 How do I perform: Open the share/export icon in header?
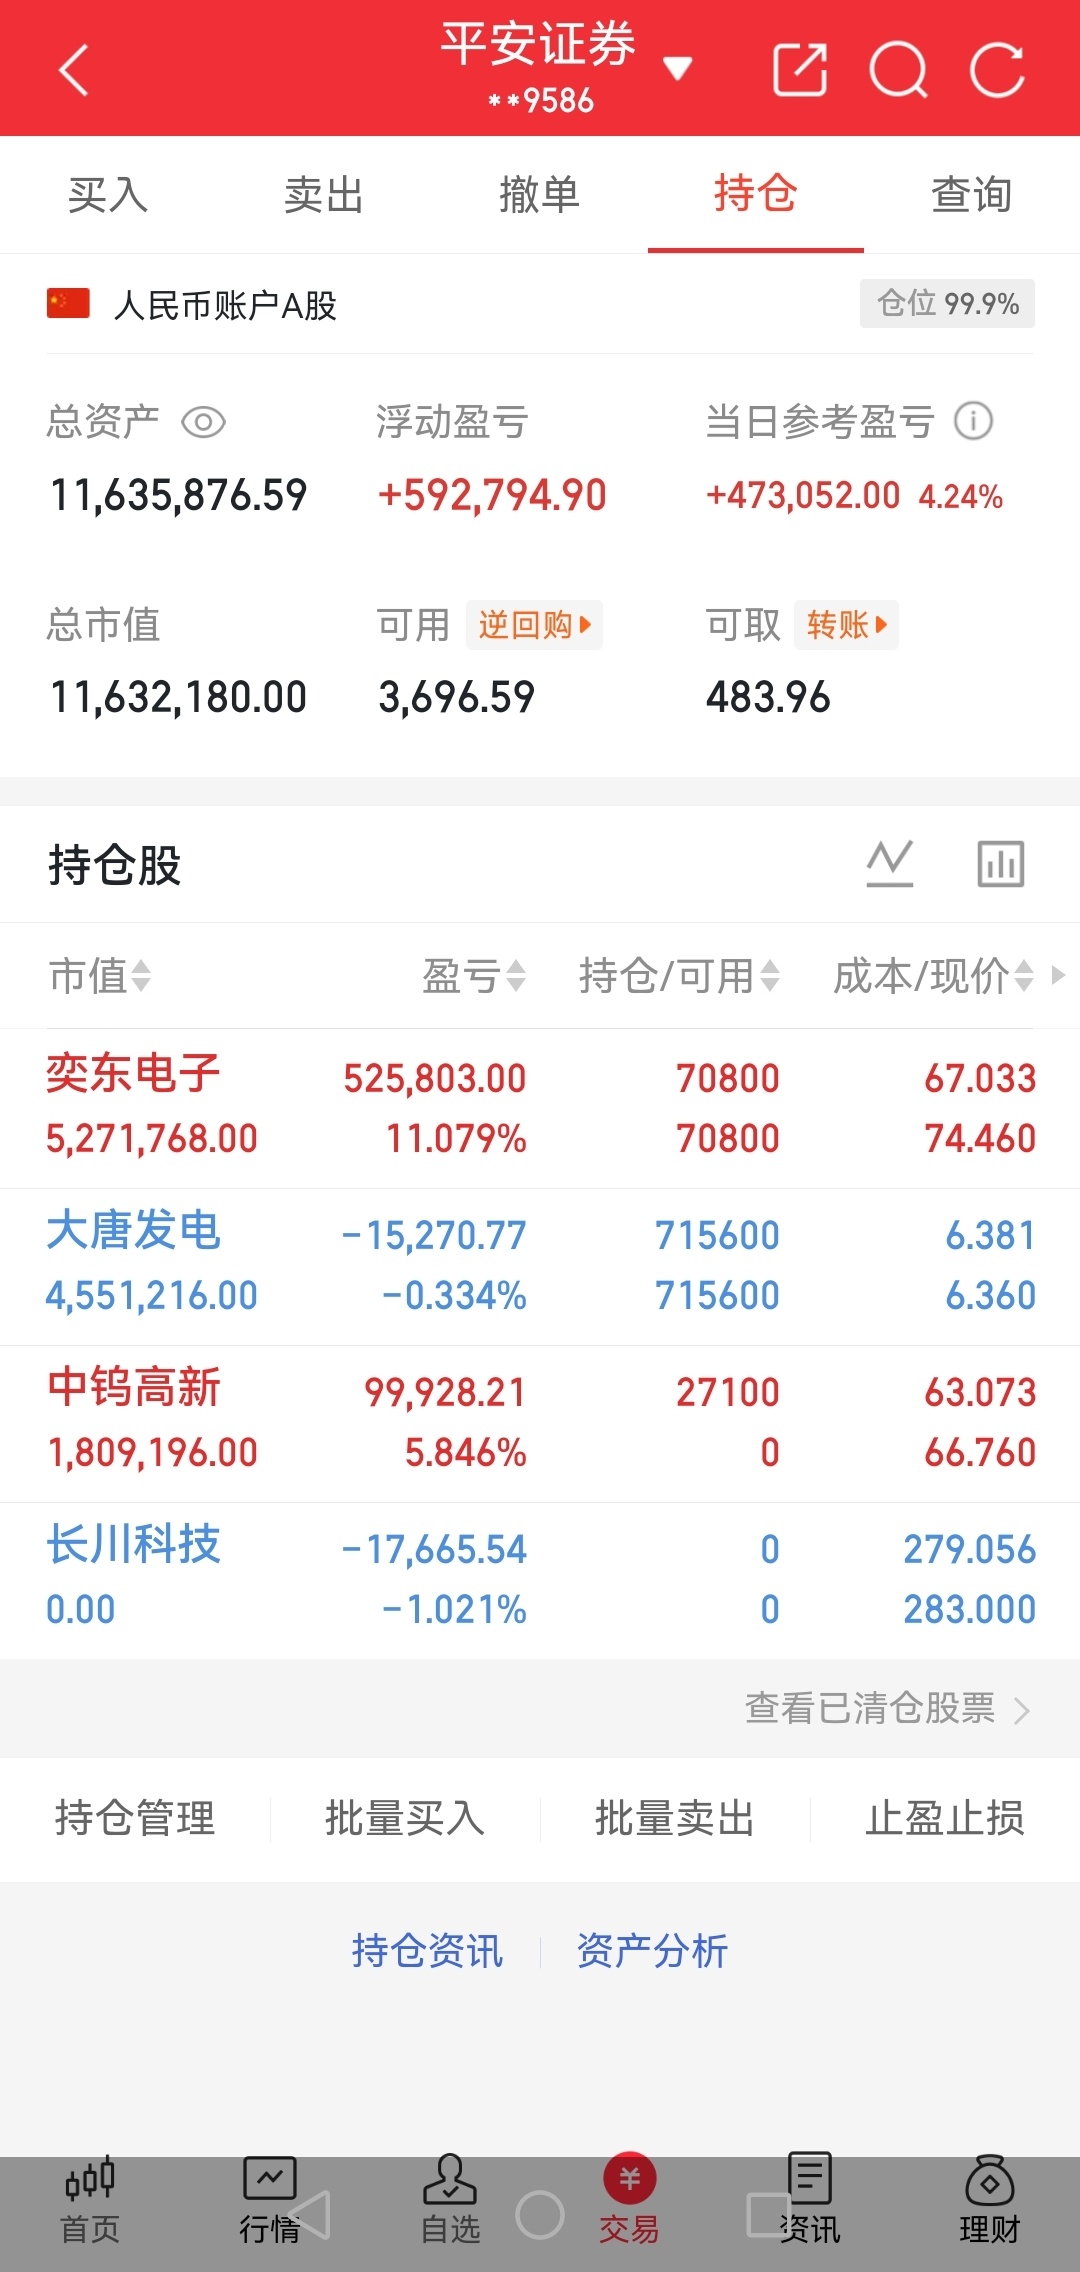[x=800, y=70]
